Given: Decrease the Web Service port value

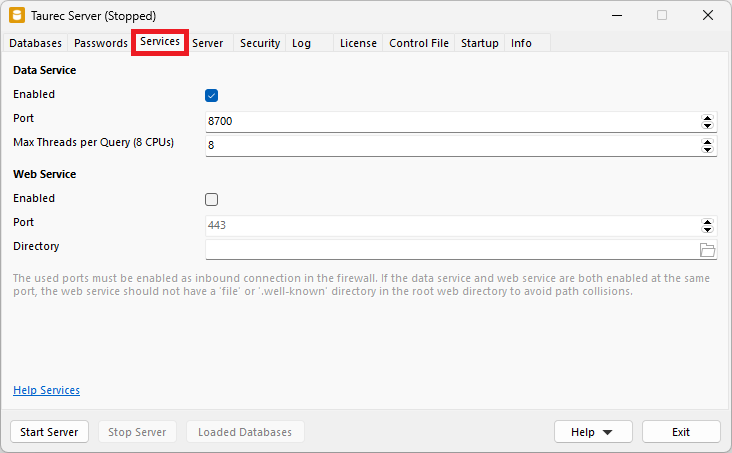Looking at the screenshot, I should point(707,229).
